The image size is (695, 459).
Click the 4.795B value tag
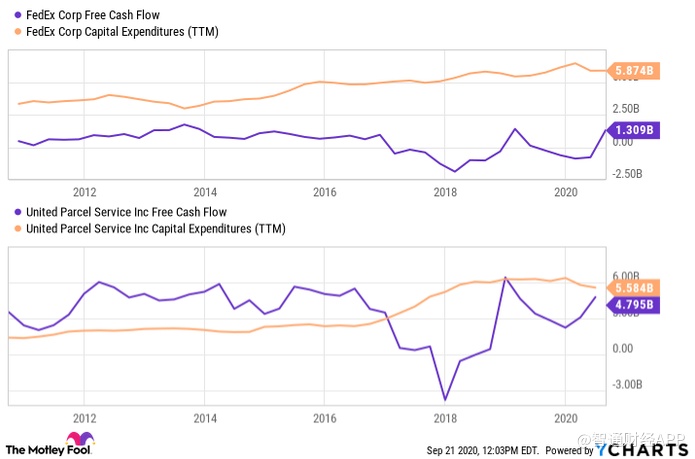pos(634,304)
